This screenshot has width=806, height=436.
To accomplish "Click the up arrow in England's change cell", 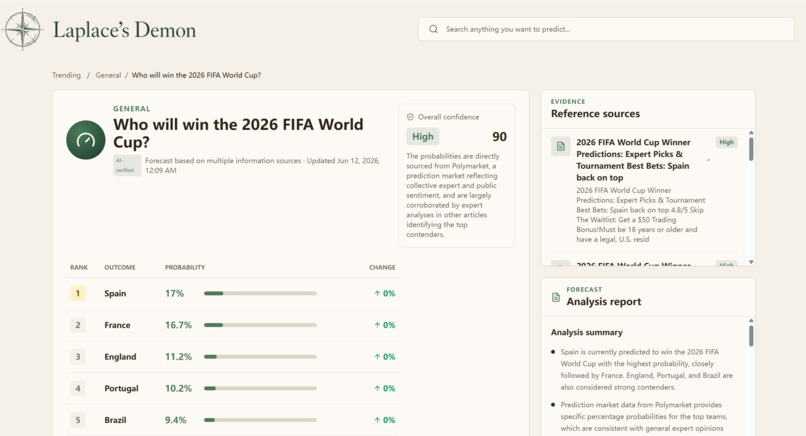I will coord(377,357).
